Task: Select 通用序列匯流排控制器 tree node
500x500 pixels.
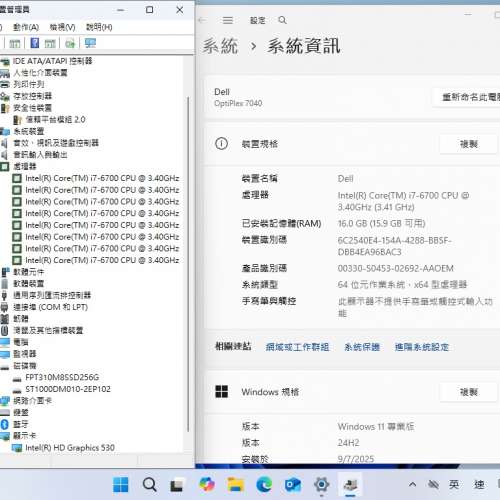Action: 52,295
